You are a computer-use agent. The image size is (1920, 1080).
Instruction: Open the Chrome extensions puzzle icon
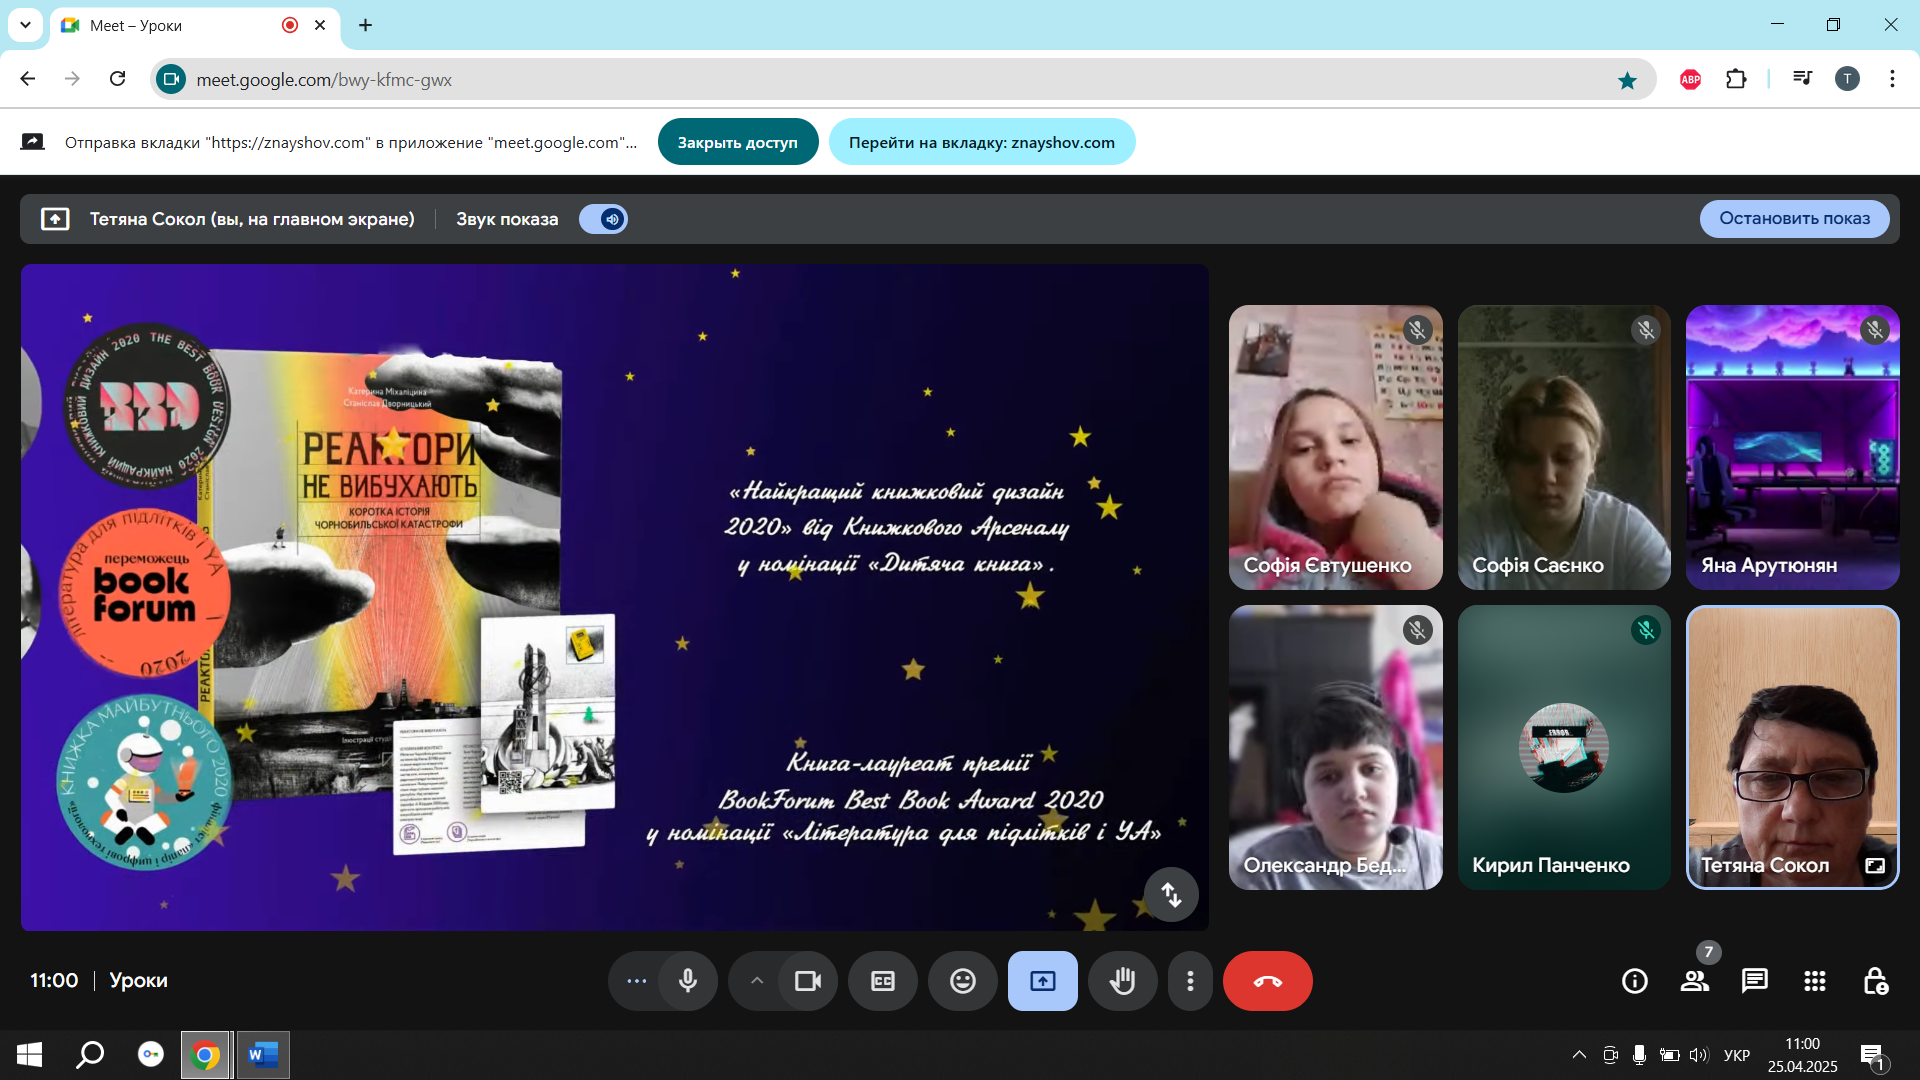[1737, 79]
